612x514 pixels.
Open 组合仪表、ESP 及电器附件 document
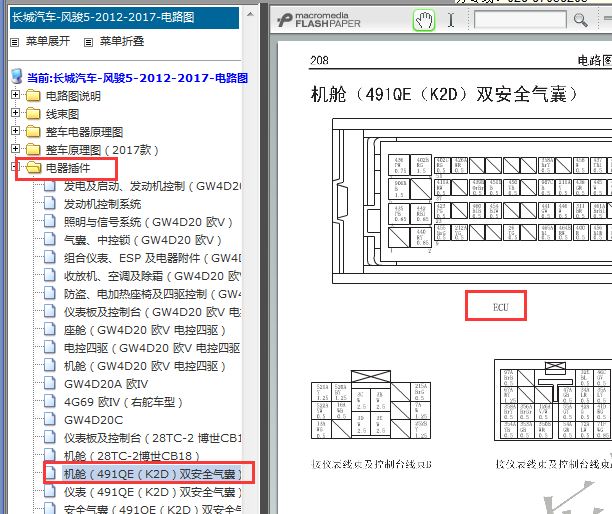point(153,258)
